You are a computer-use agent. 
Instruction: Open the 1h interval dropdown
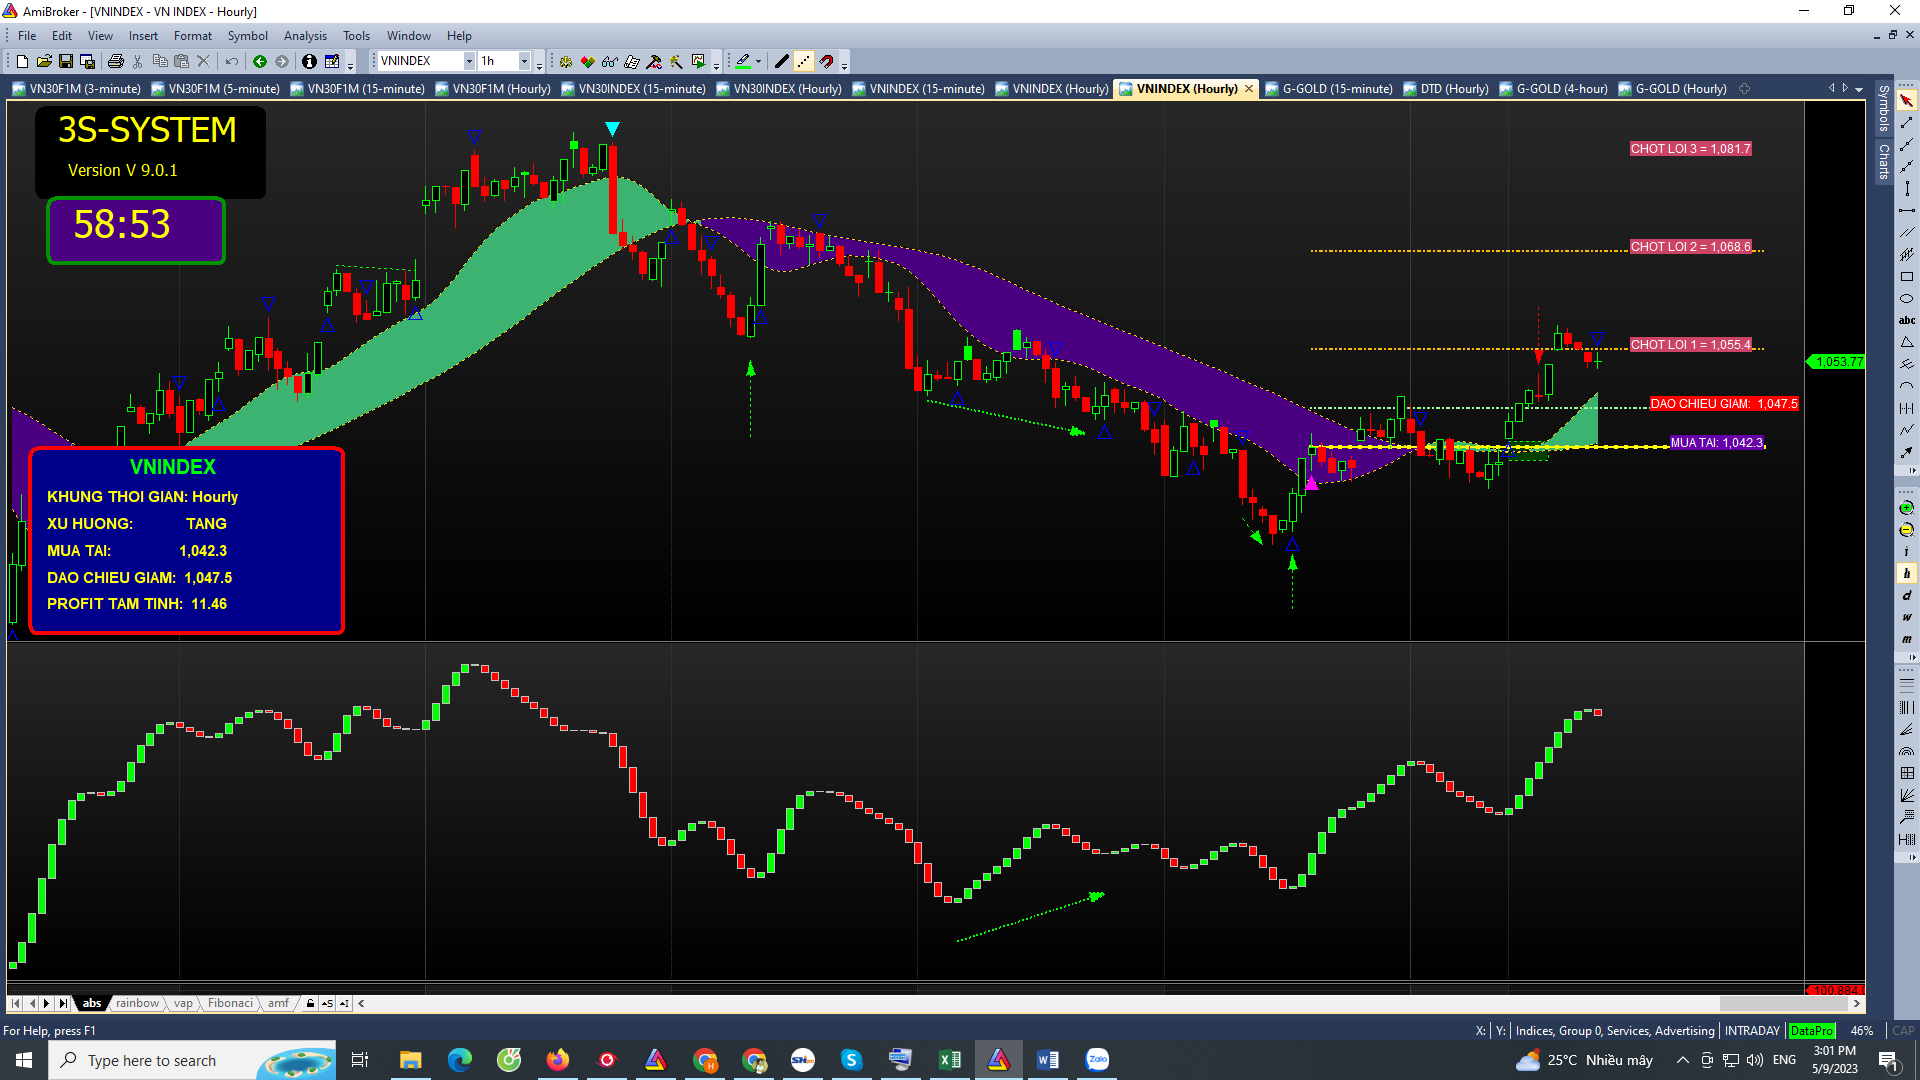pyautogui.click(x=524, y=62)
